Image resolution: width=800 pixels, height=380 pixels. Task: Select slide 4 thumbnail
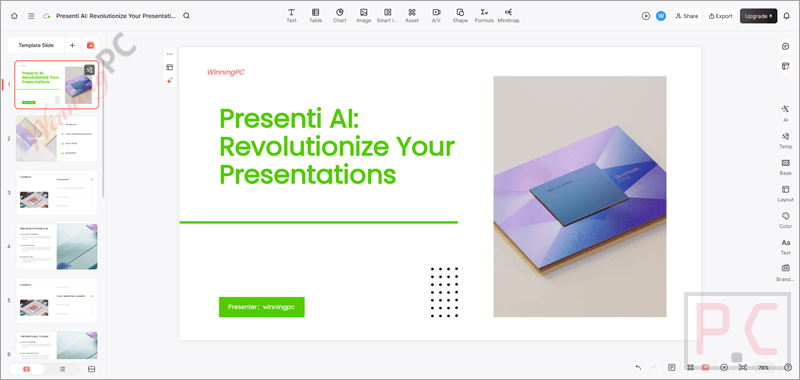tap(57, 246)
